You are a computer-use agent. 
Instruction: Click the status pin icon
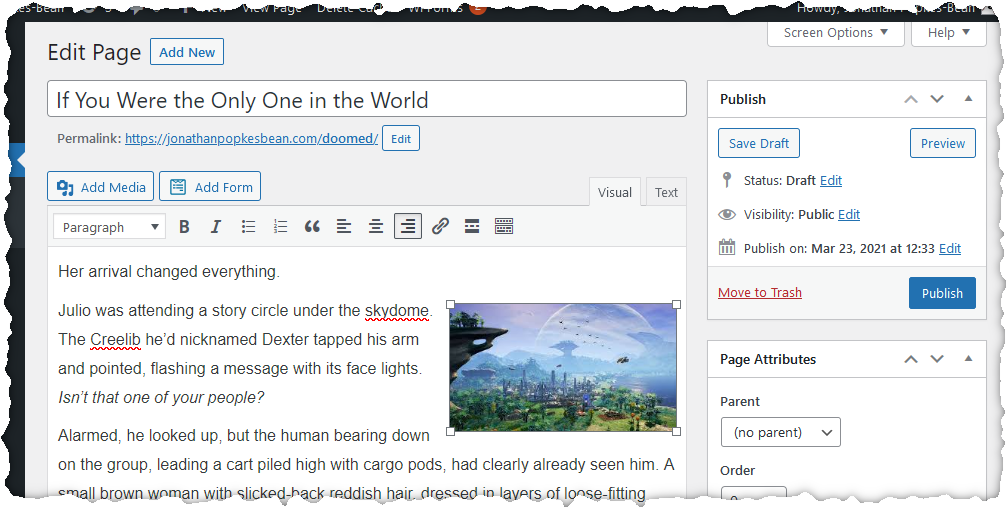coord(726,180)
